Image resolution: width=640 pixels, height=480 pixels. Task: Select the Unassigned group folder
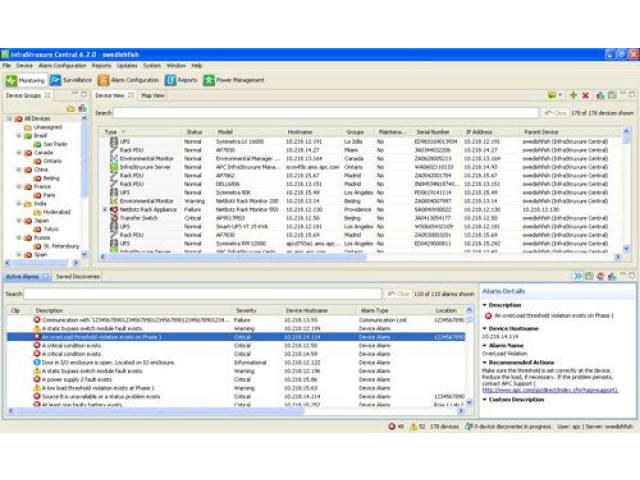[43, 127]
